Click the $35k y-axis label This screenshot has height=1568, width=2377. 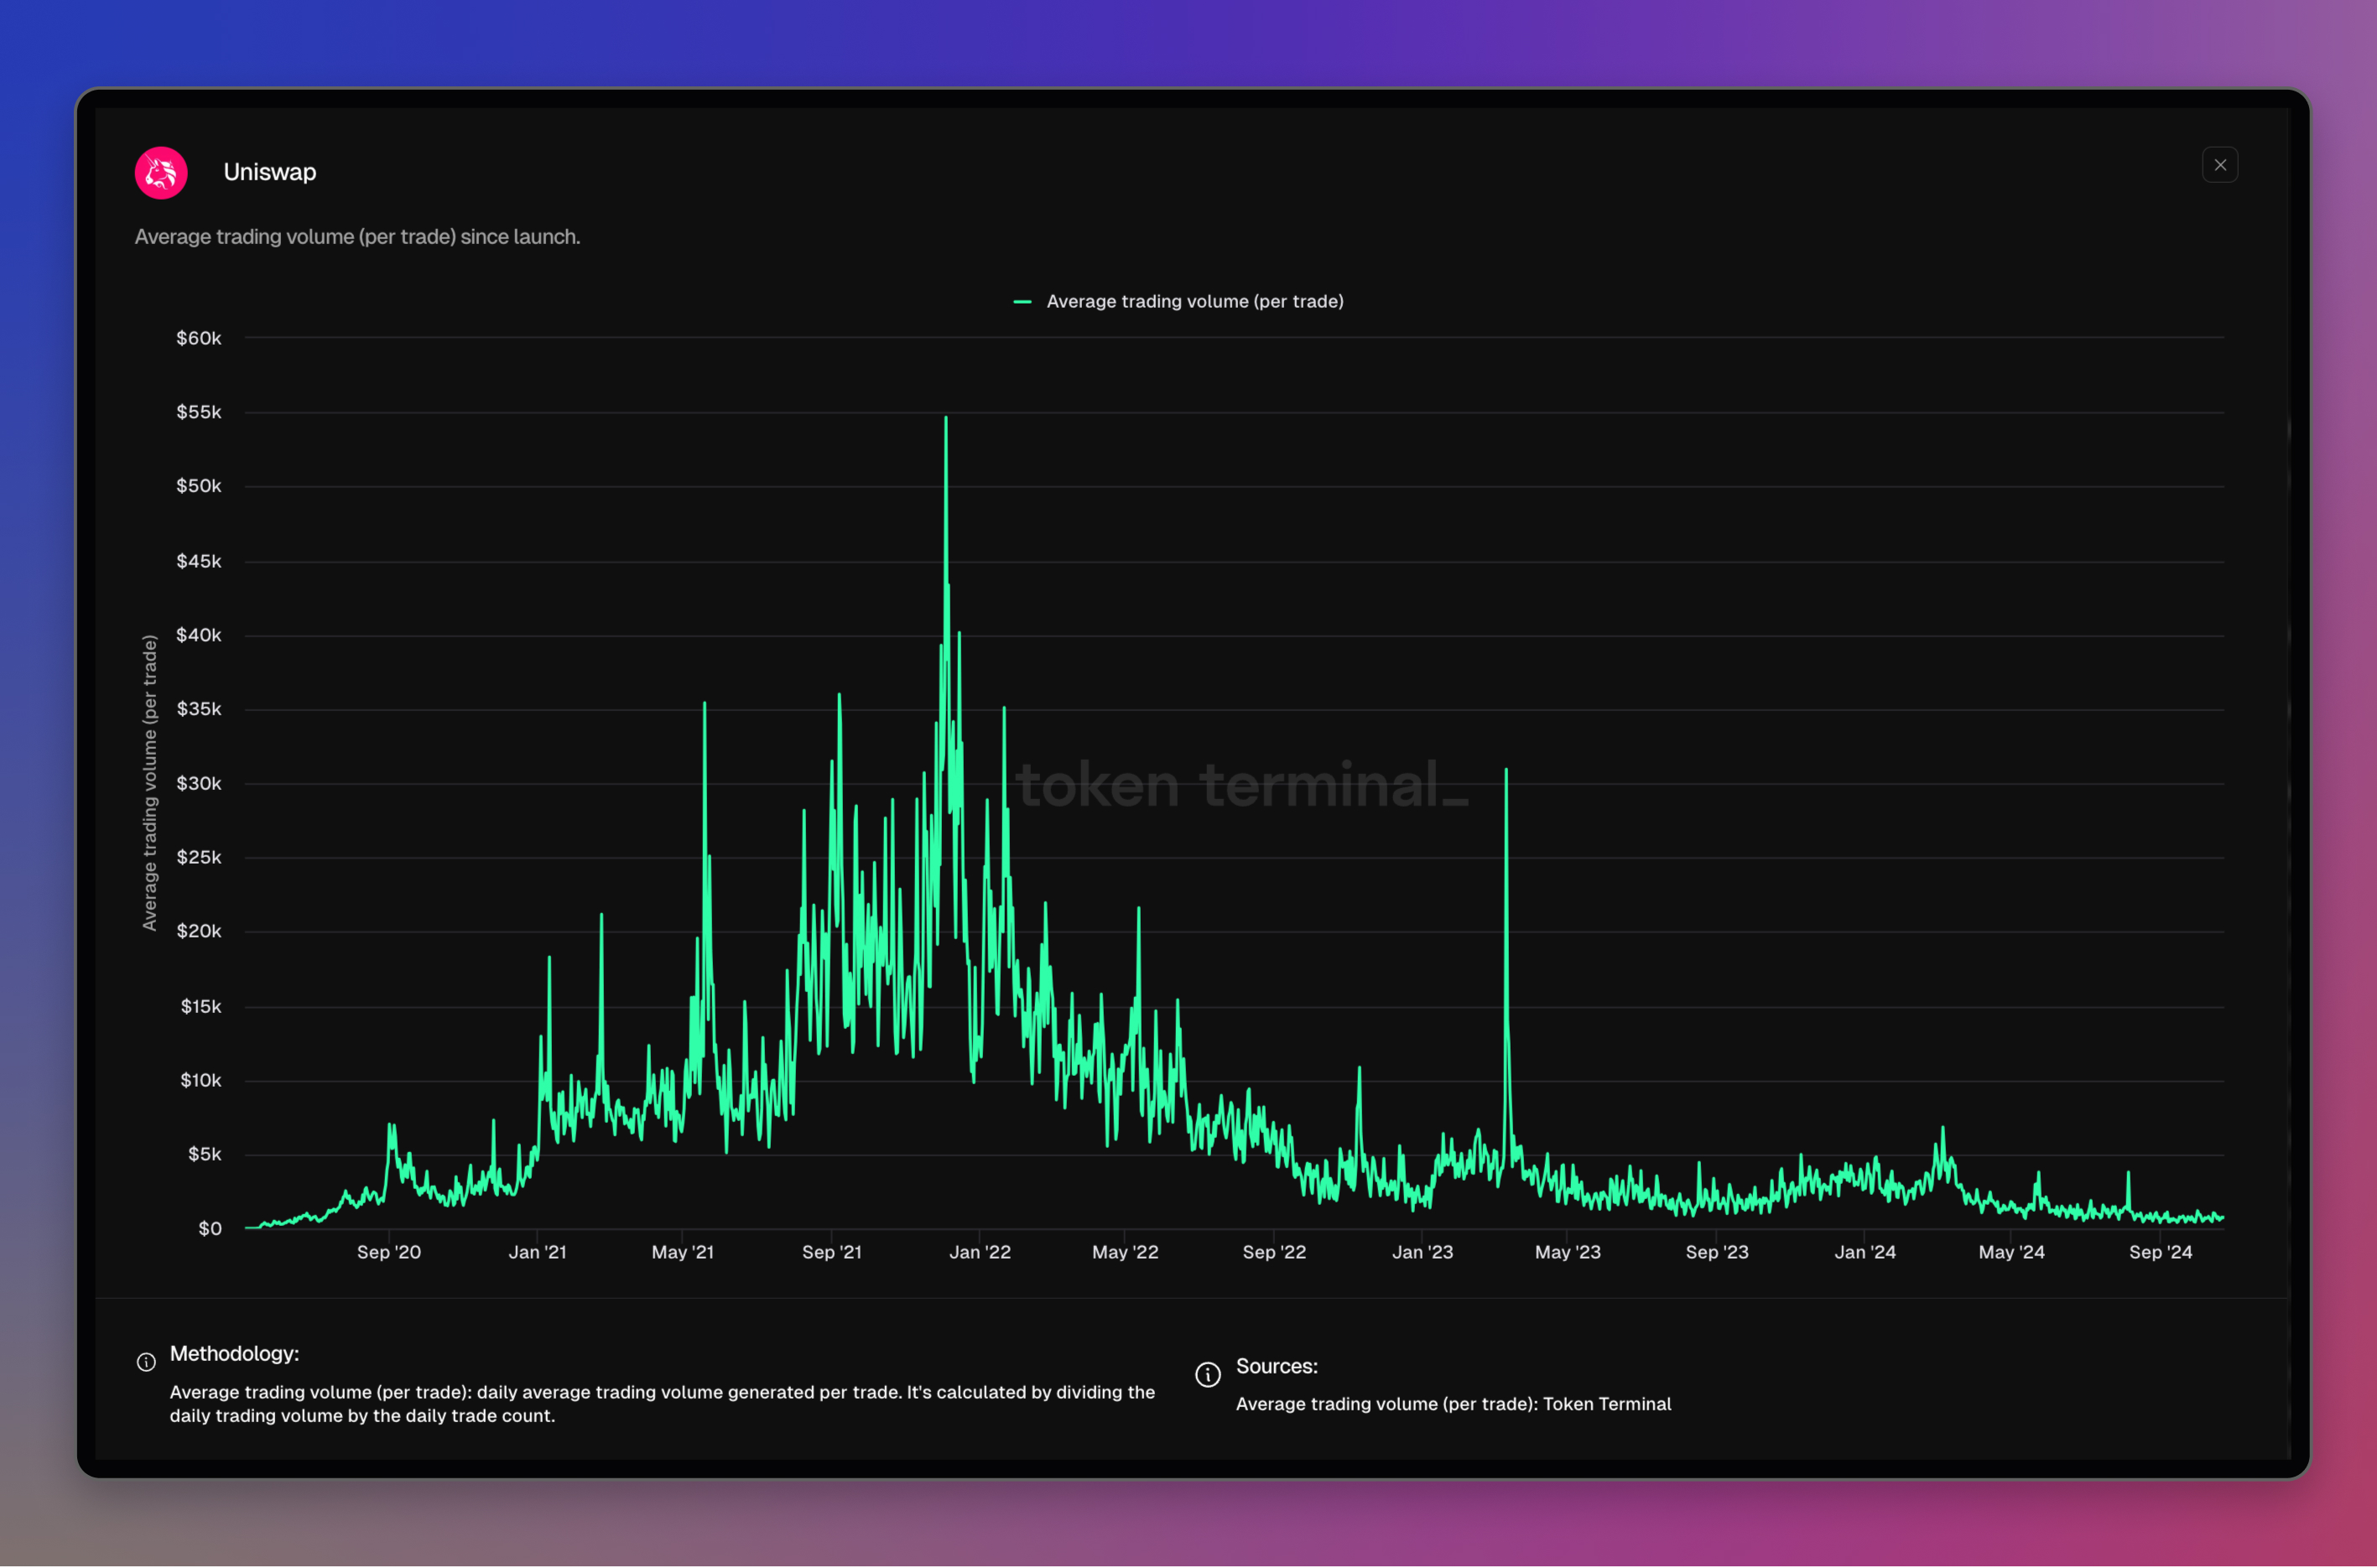198,709
